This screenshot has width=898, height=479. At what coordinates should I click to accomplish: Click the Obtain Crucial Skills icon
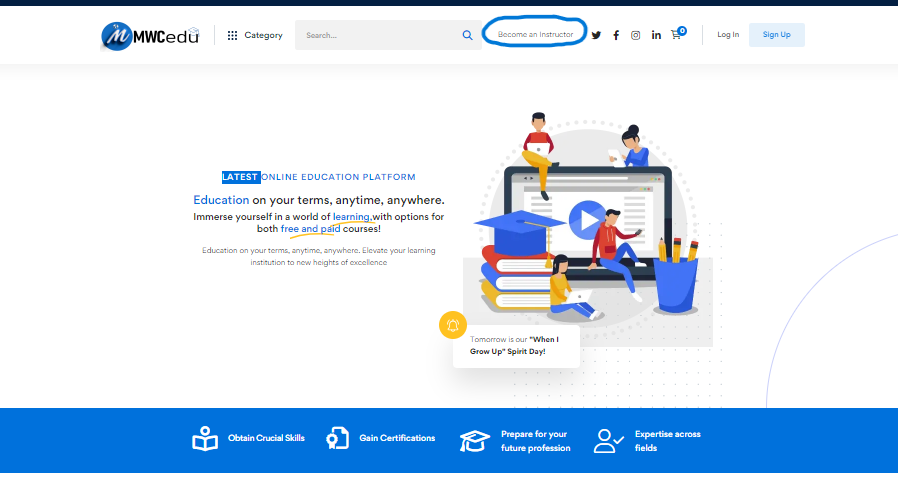pos(205,439)
